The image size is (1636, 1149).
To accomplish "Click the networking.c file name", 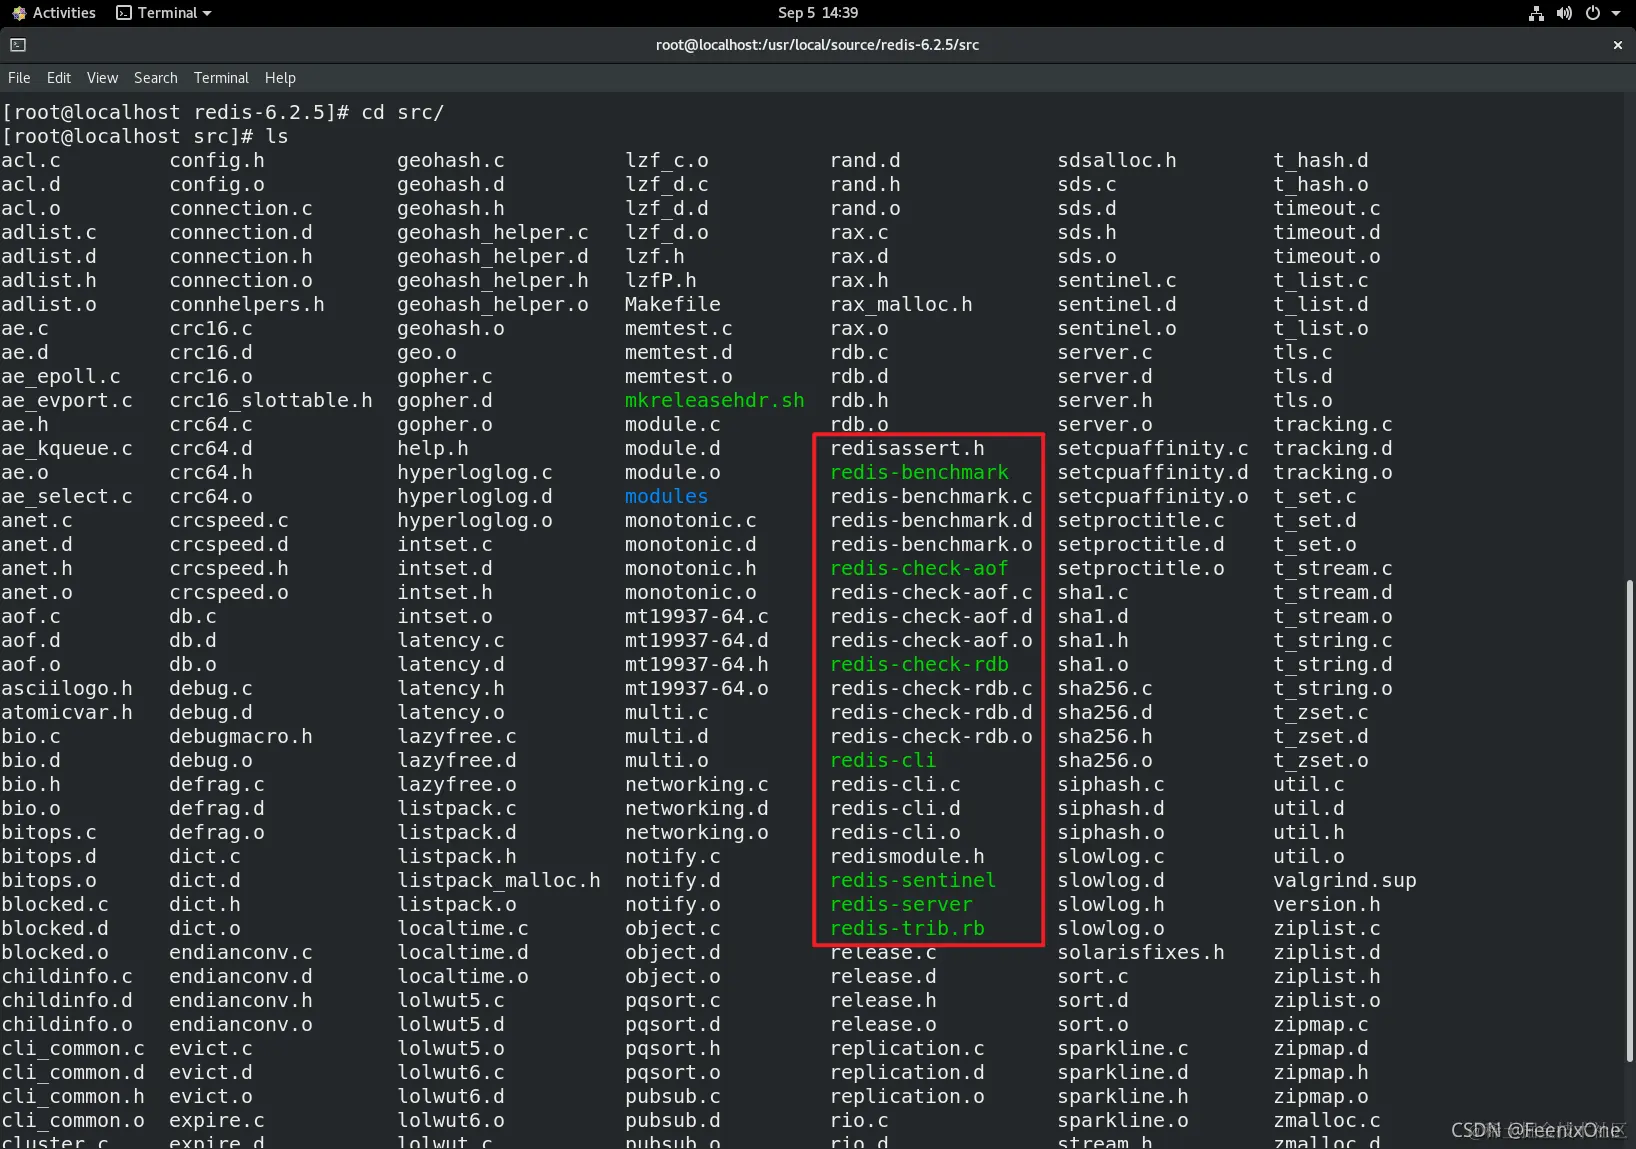I will 696,784.
